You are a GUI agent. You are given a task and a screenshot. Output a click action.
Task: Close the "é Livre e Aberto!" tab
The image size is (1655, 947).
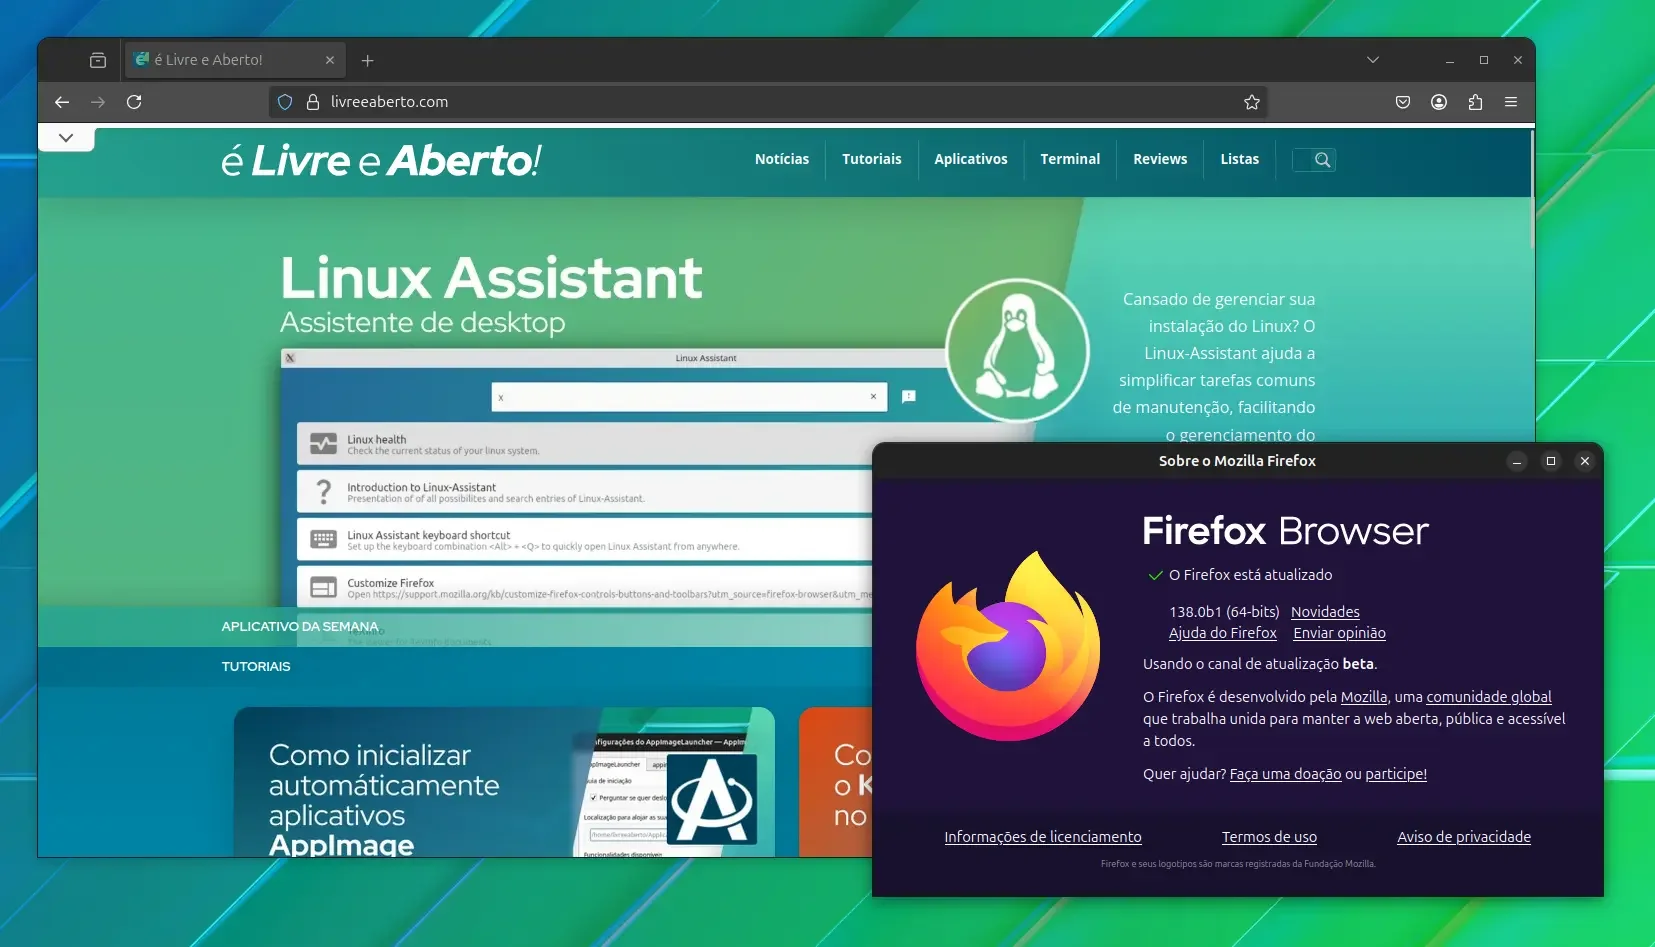(x=330, y=60)
